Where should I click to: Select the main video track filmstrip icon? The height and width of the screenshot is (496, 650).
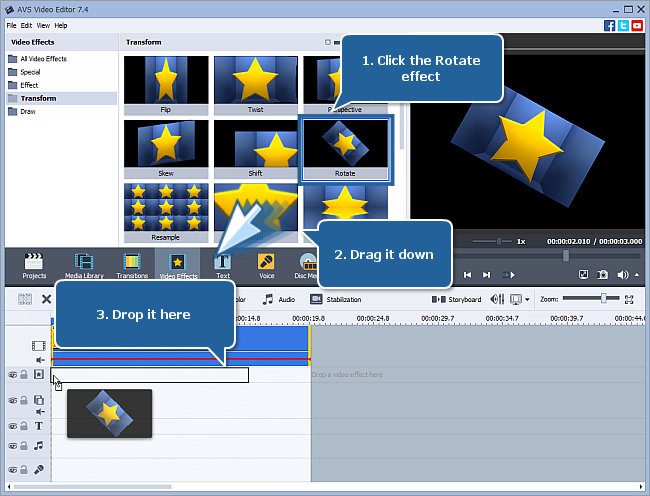tap(39, 346)
